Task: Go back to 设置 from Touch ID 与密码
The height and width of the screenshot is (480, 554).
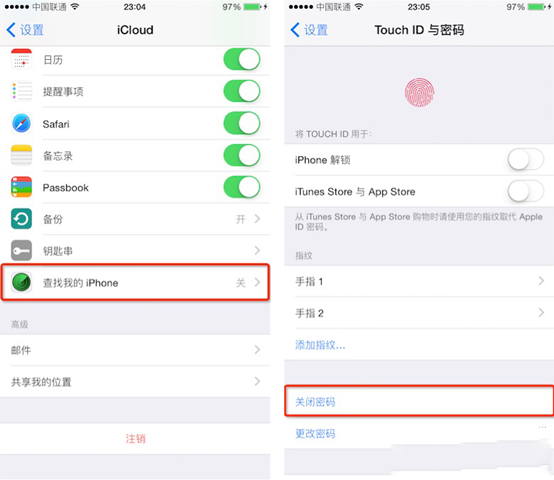Action: click(x=309, y=30)
